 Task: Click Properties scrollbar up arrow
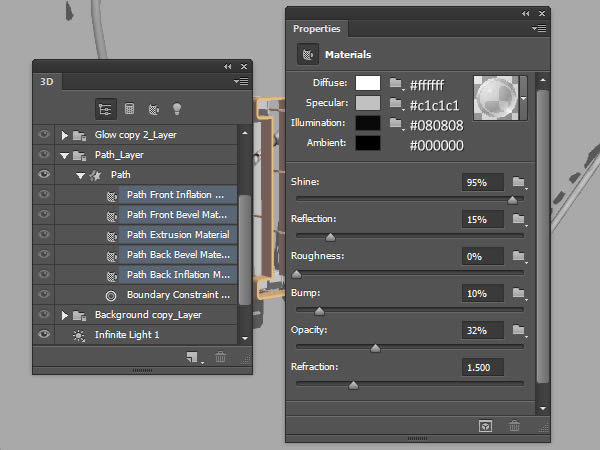[543, 80]
